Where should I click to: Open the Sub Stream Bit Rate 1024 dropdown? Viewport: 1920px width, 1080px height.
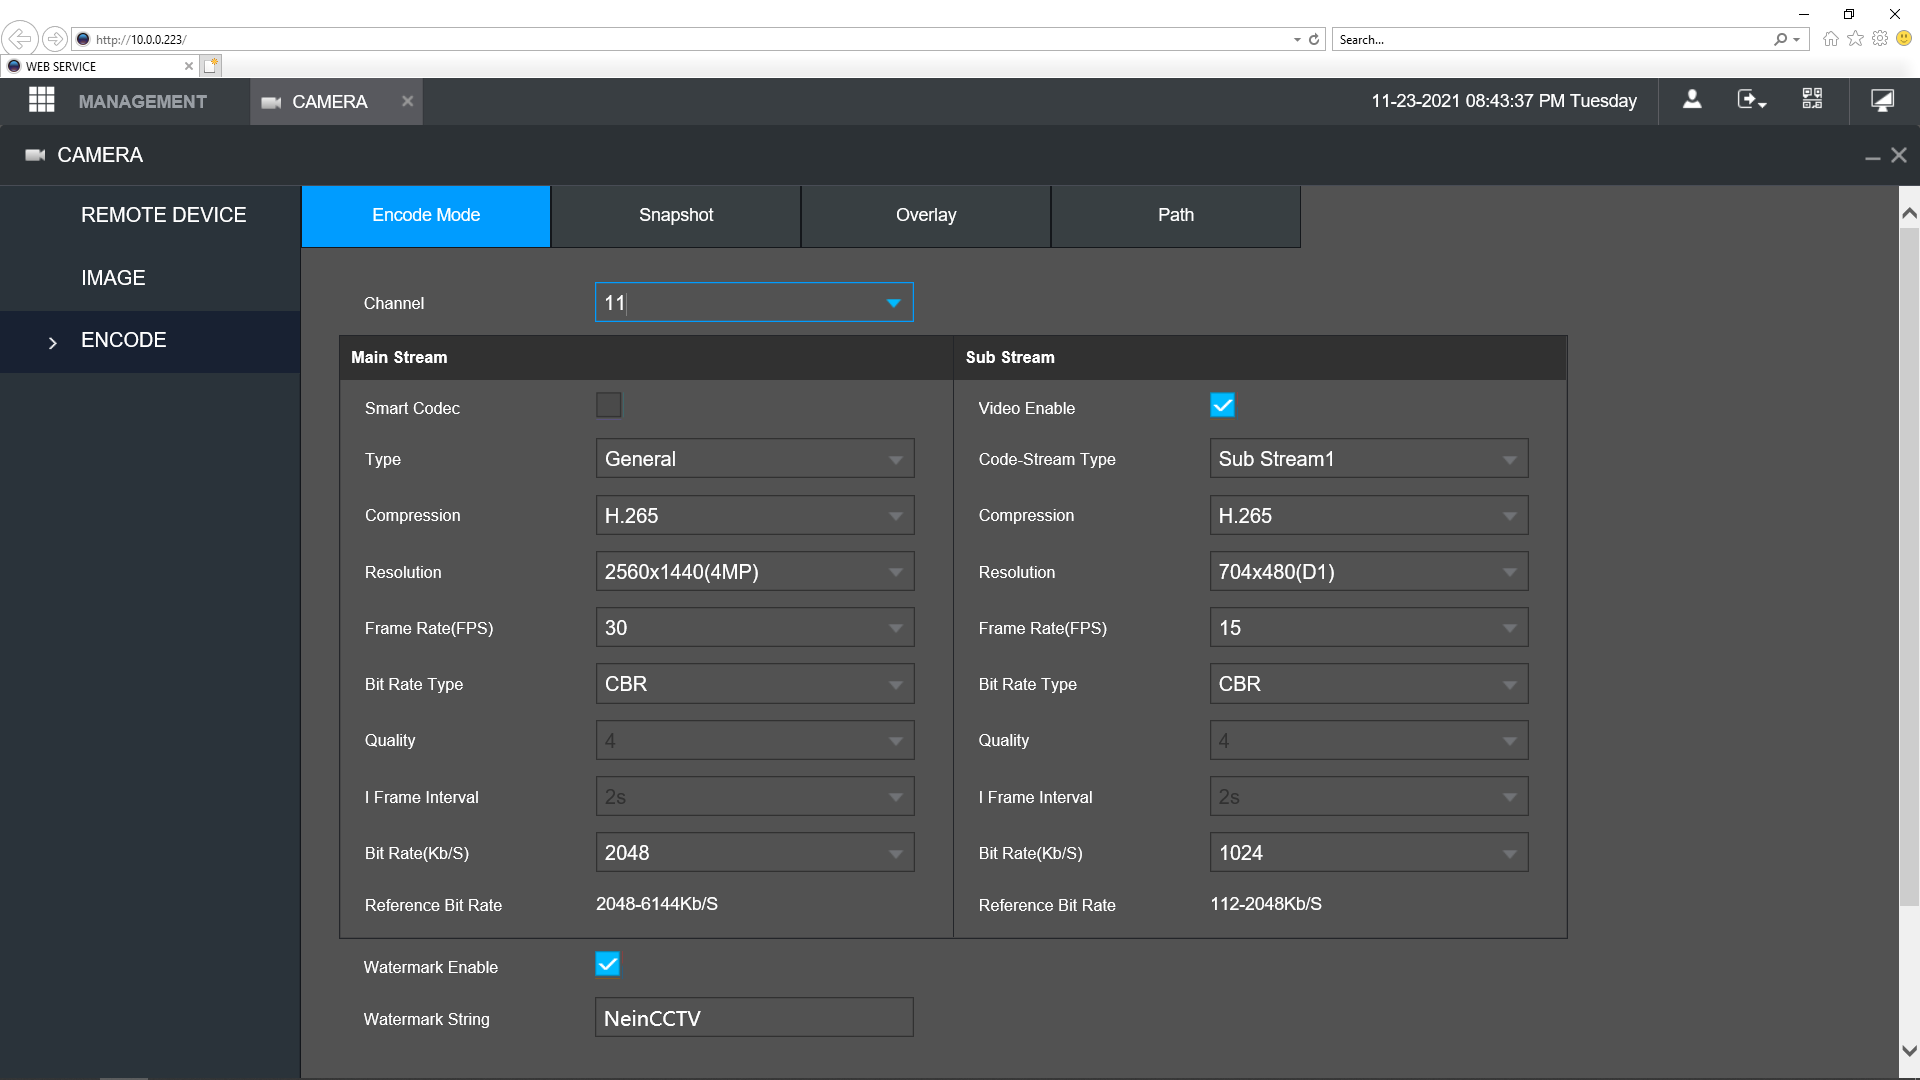(x=1369, y=853)
